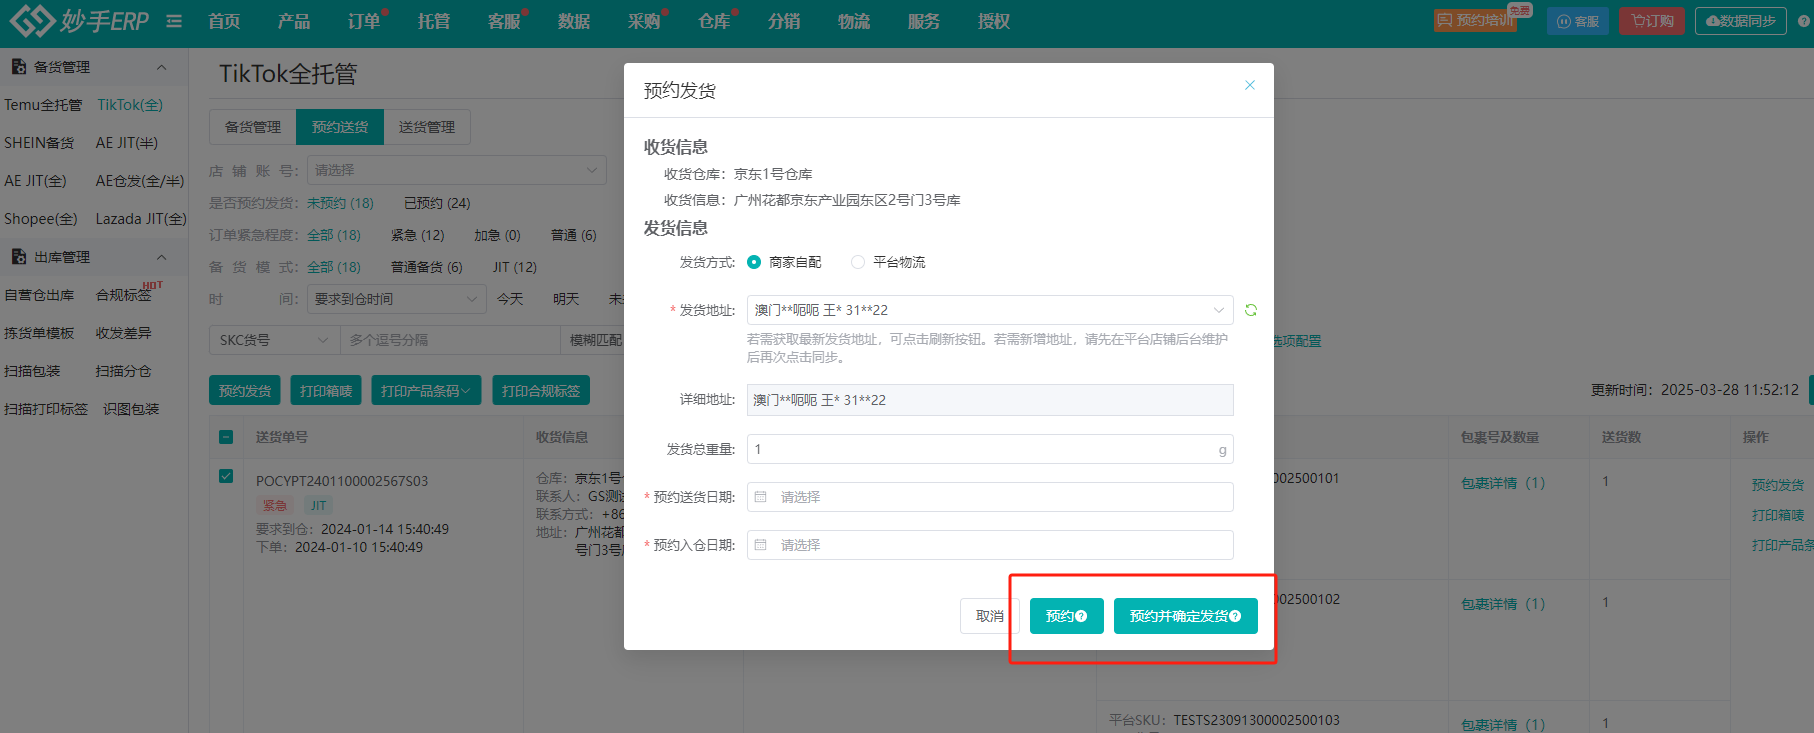
Task: Click the 数据同步 button
Action: pyautogui.click(x=1741, y=21)
